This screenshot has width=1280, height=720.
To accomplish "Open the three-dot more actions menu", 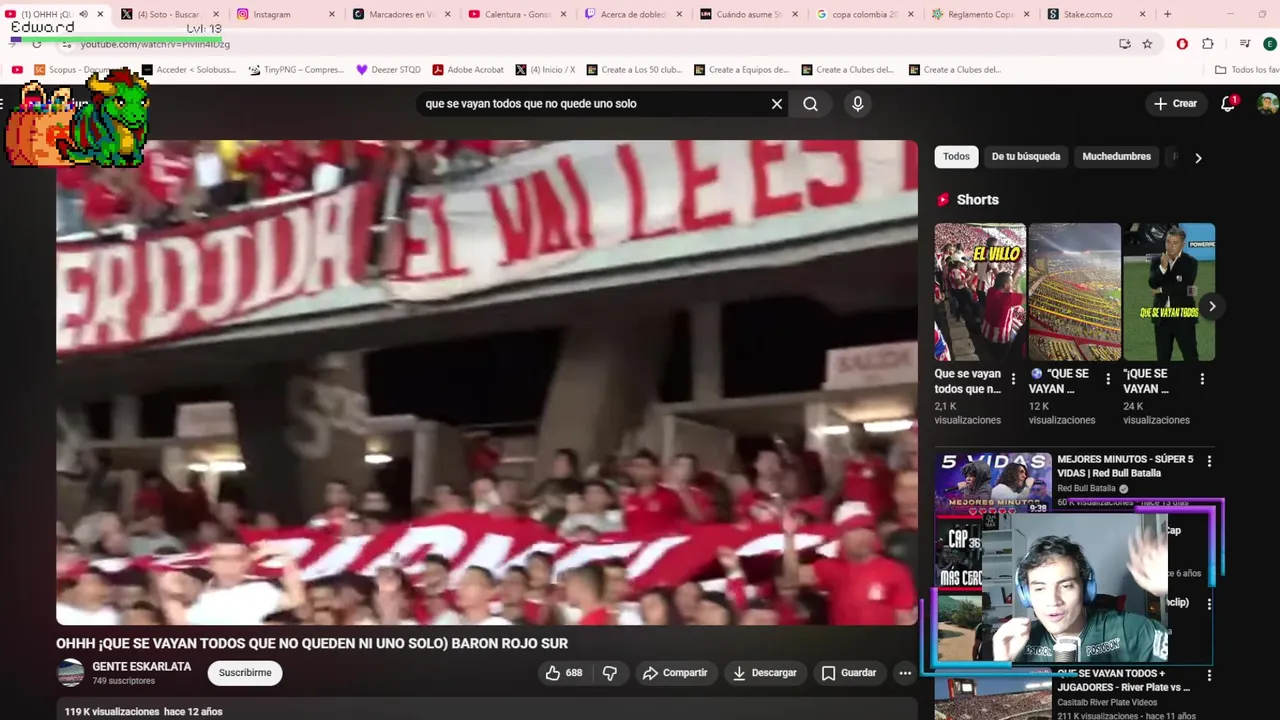I will (x=905, y=673).
